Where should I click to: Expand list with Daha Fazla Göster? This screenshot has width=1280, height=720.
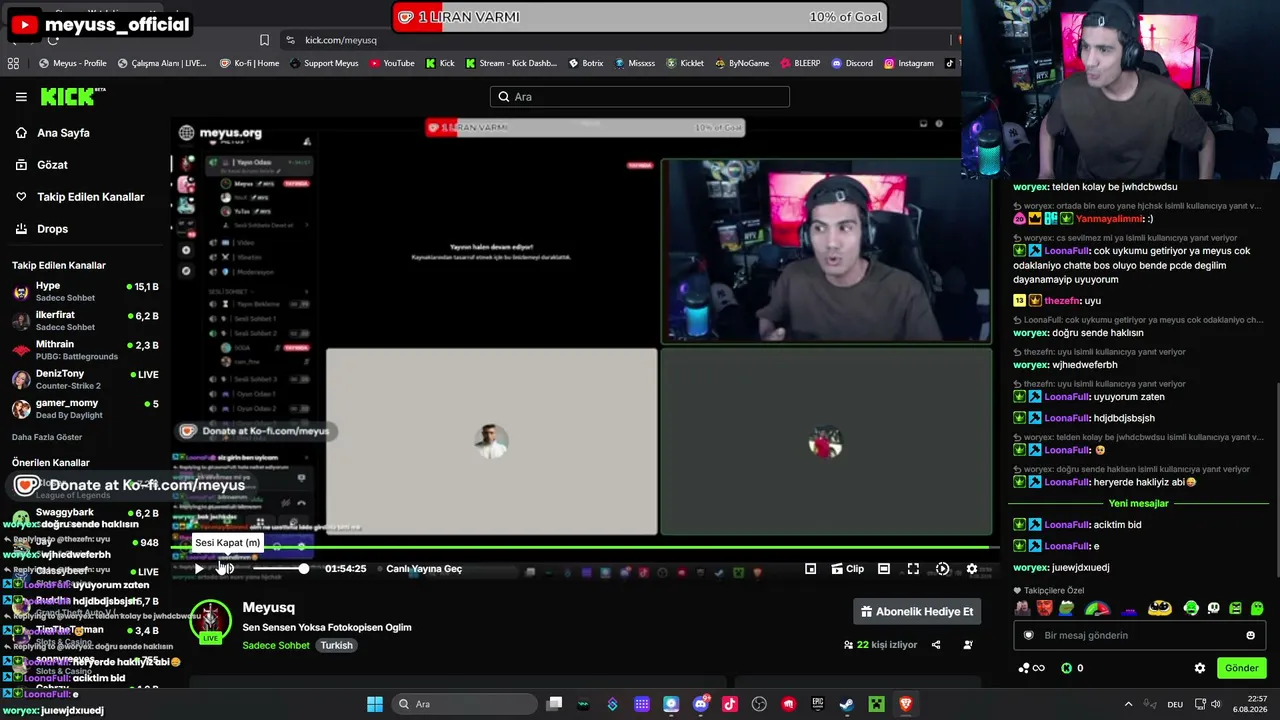point(47,437)
